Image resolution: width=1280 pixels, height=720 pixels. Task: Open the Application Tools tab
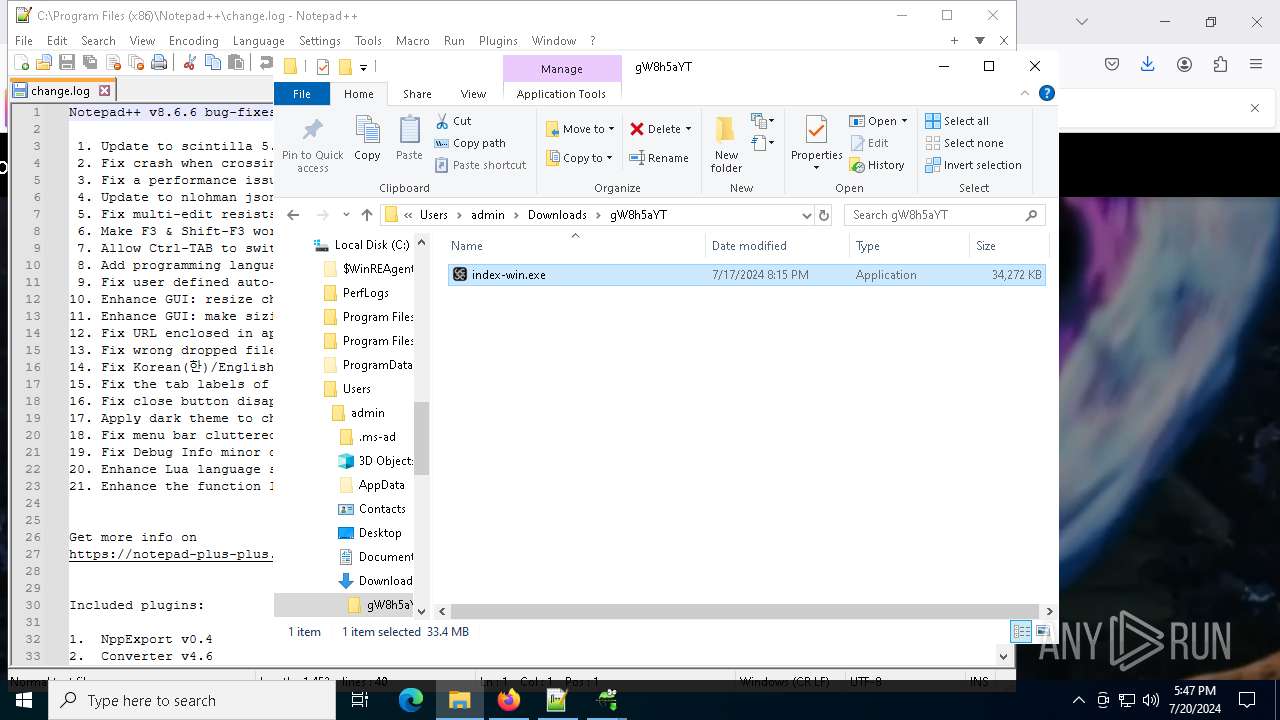(561, 94)
